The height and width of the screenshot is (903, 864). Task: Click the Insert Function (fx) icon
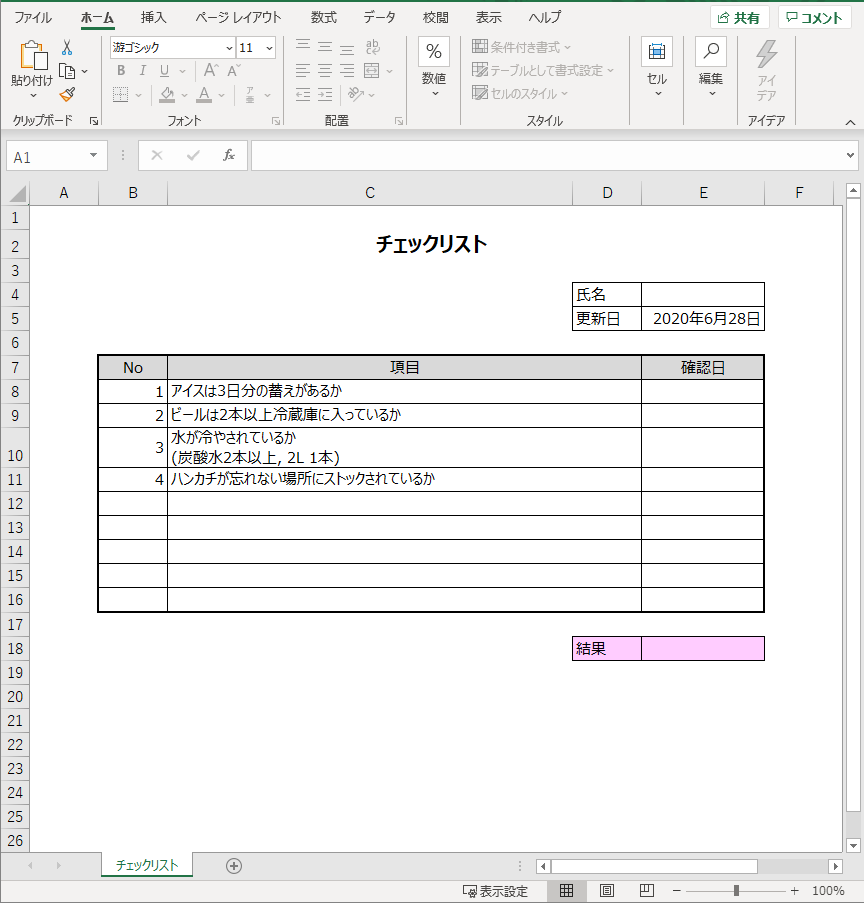229,155
